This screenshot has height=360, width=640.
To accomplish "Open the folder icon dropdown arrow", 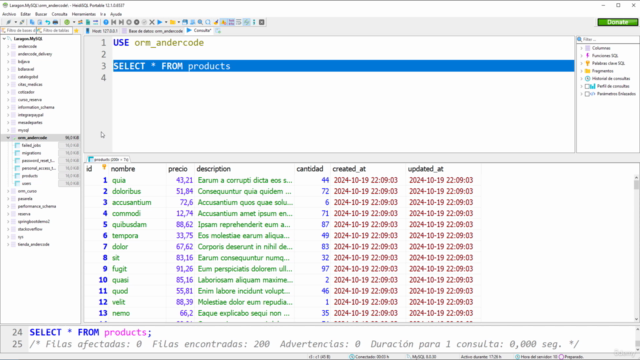I will click(x=178, y=22).
